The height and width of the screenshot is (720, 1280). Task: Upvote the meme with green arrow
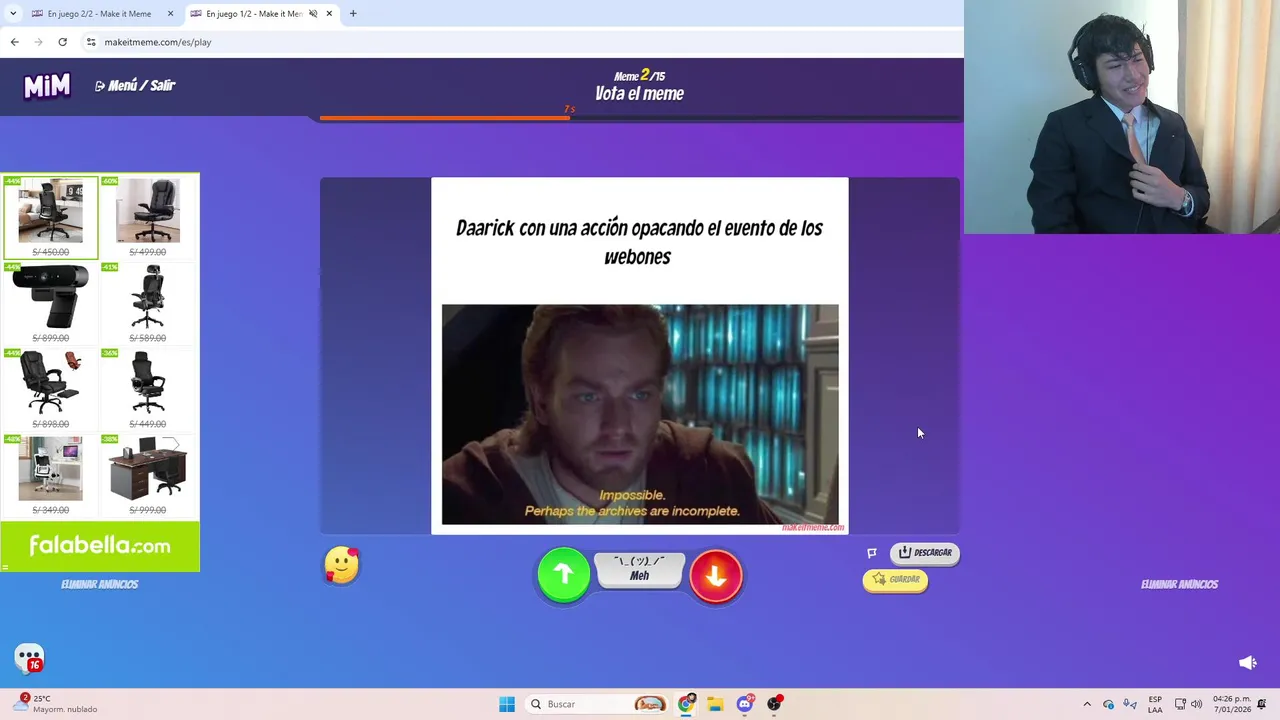564,575
